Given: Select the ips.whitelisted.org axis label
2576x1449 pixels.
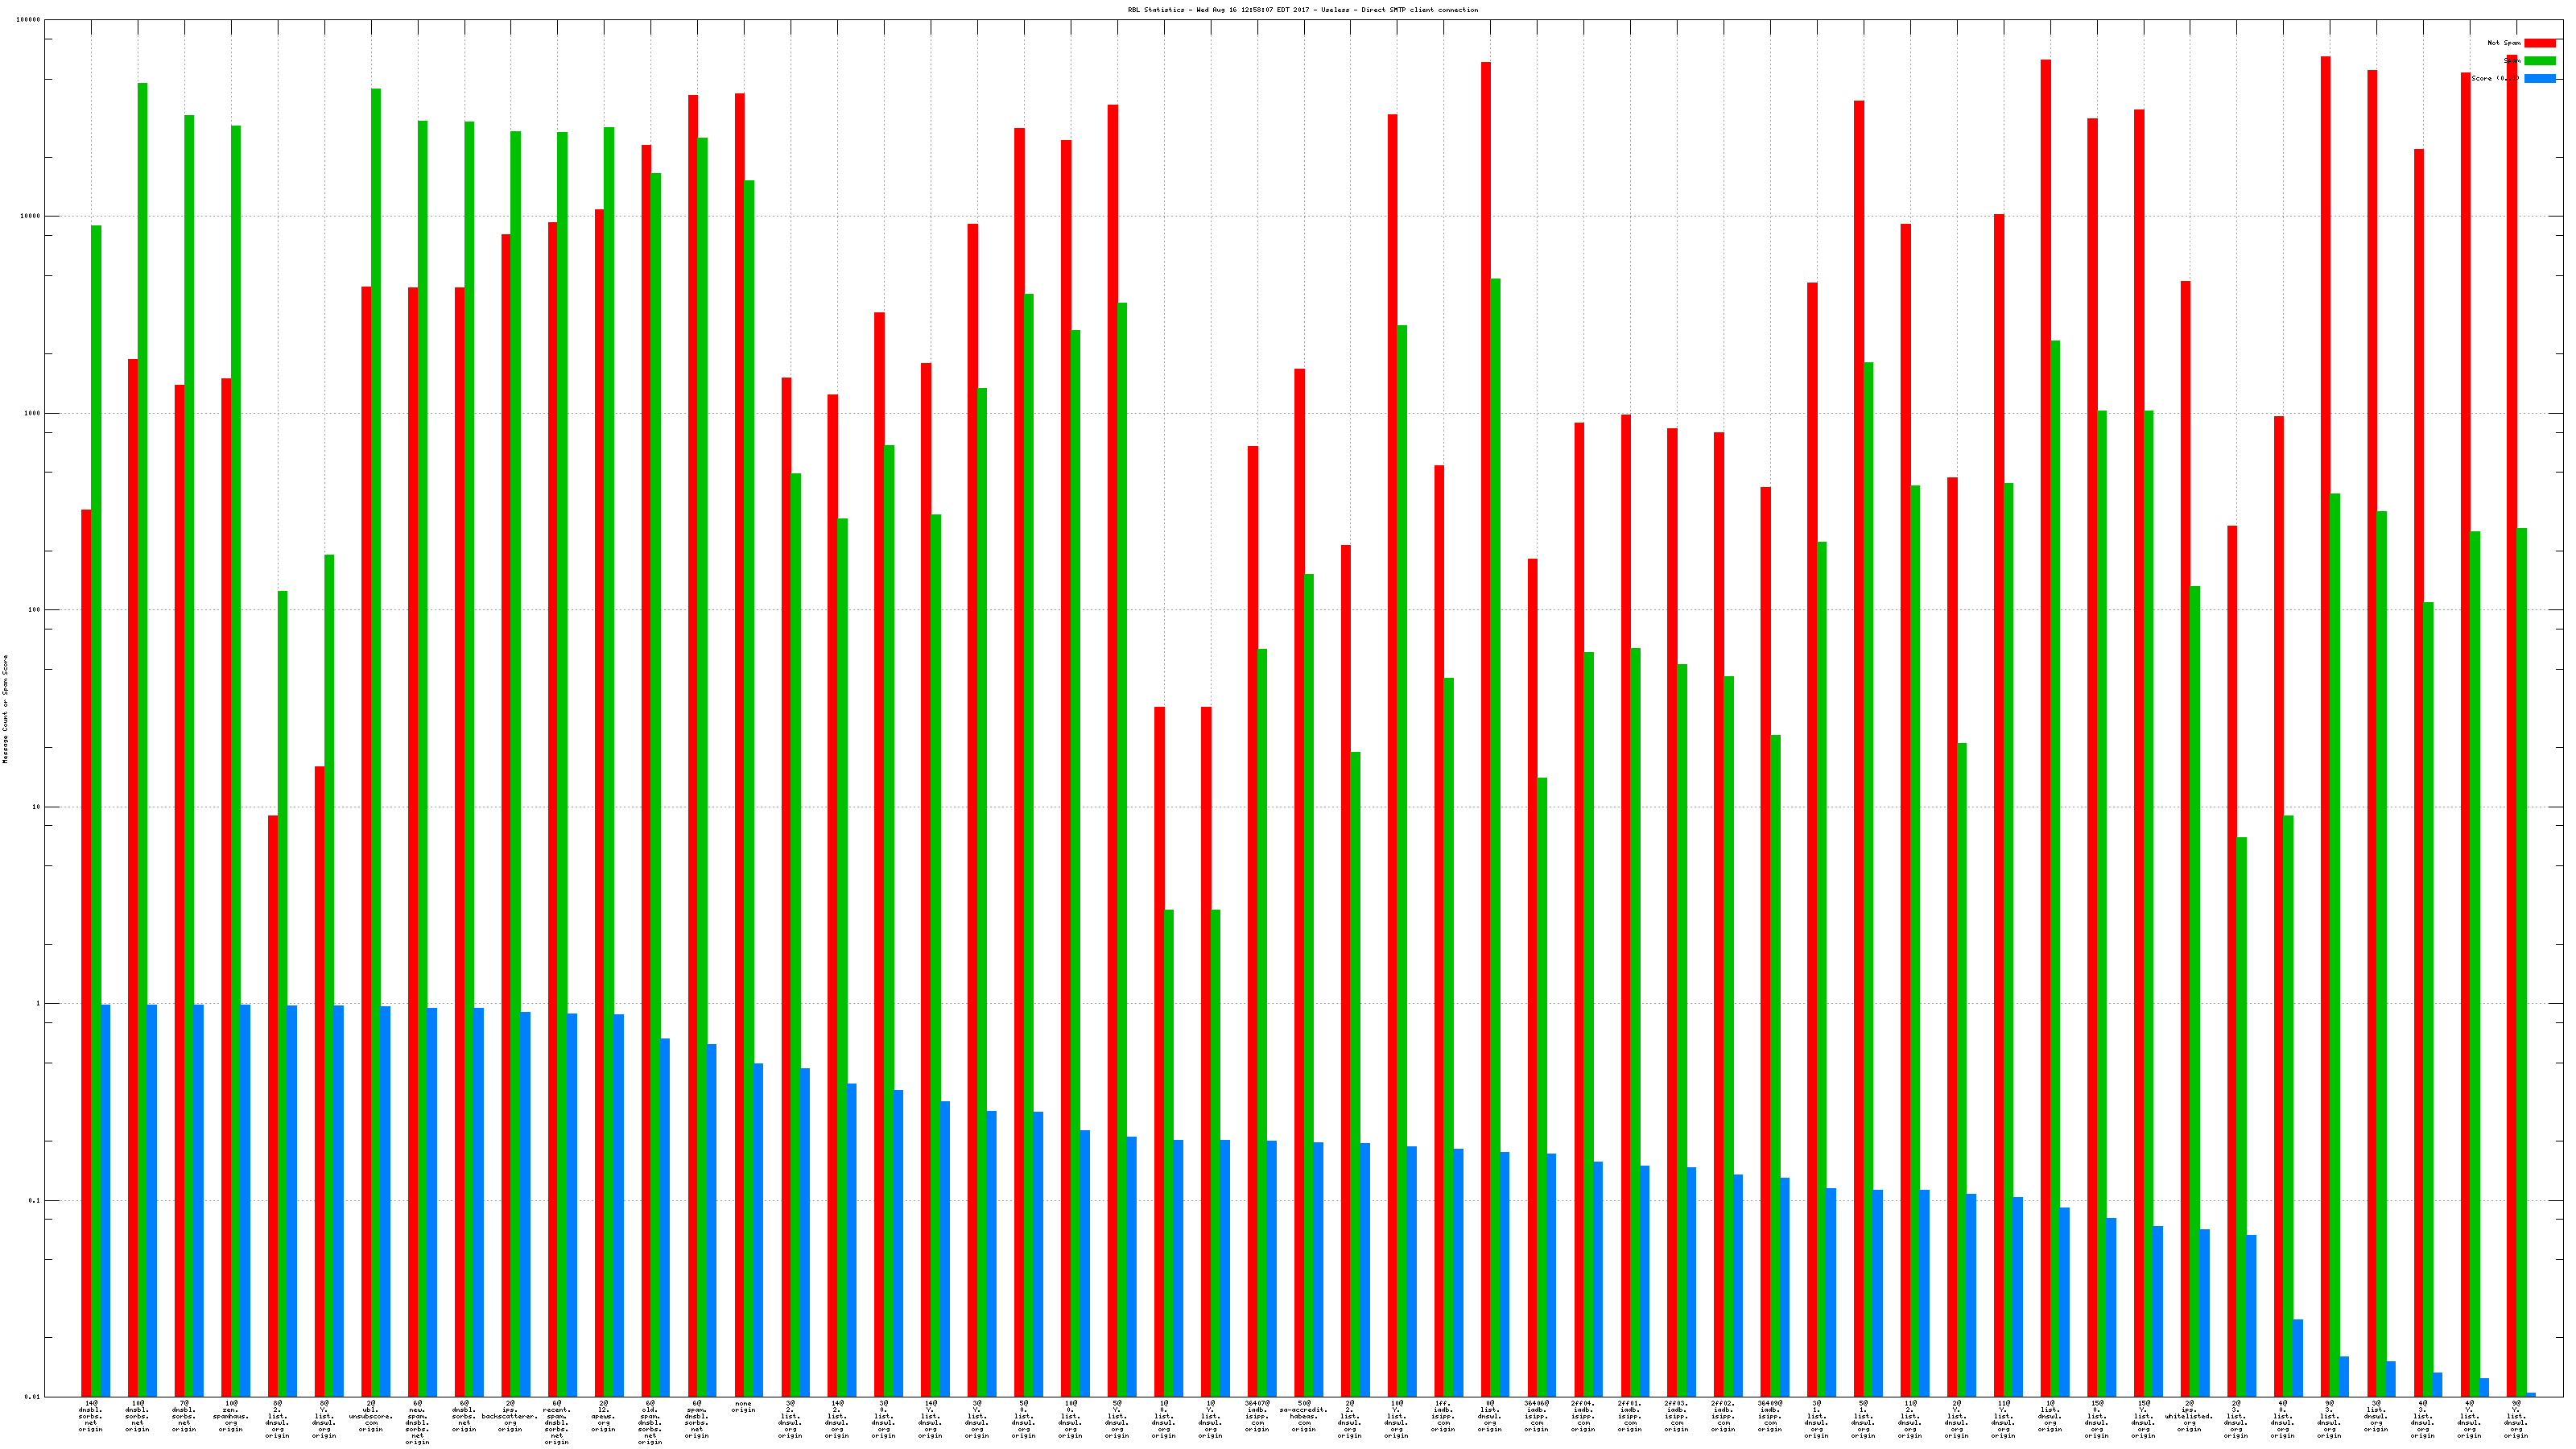Looking at the screenshot, I should coord(2189,1416).
